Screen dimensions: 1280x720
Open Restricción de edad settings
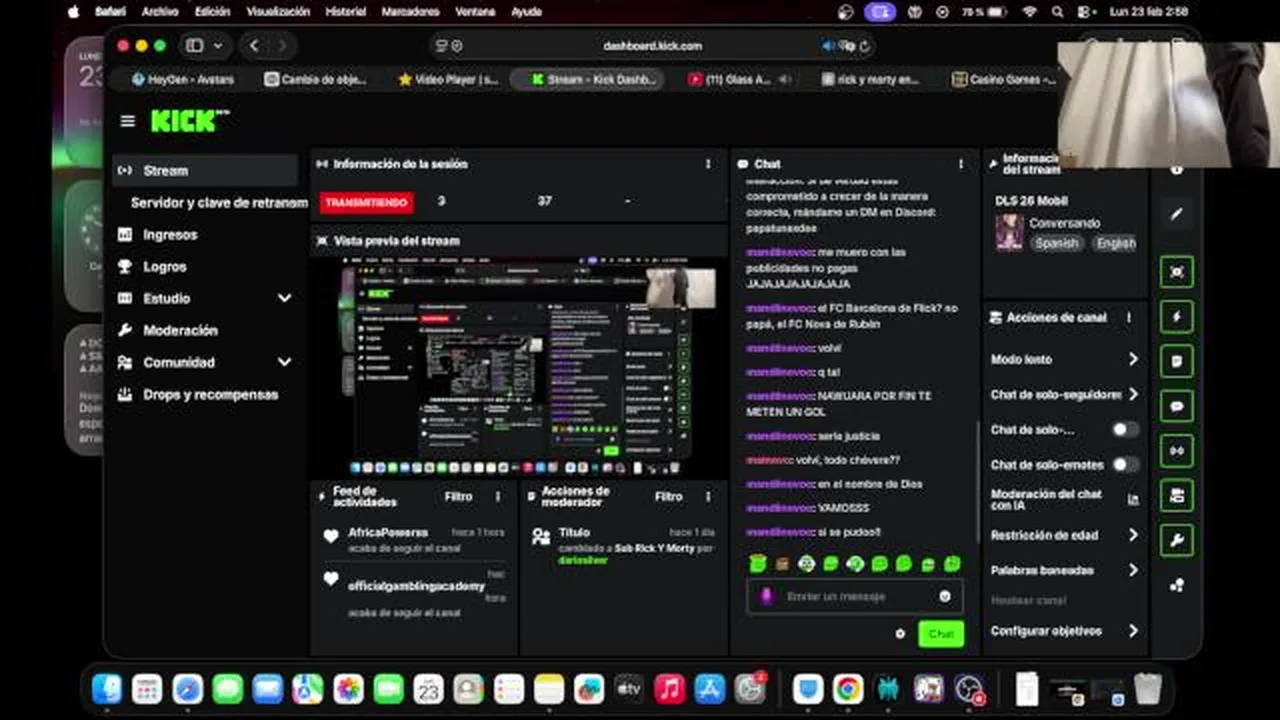tap(1065, 535)
